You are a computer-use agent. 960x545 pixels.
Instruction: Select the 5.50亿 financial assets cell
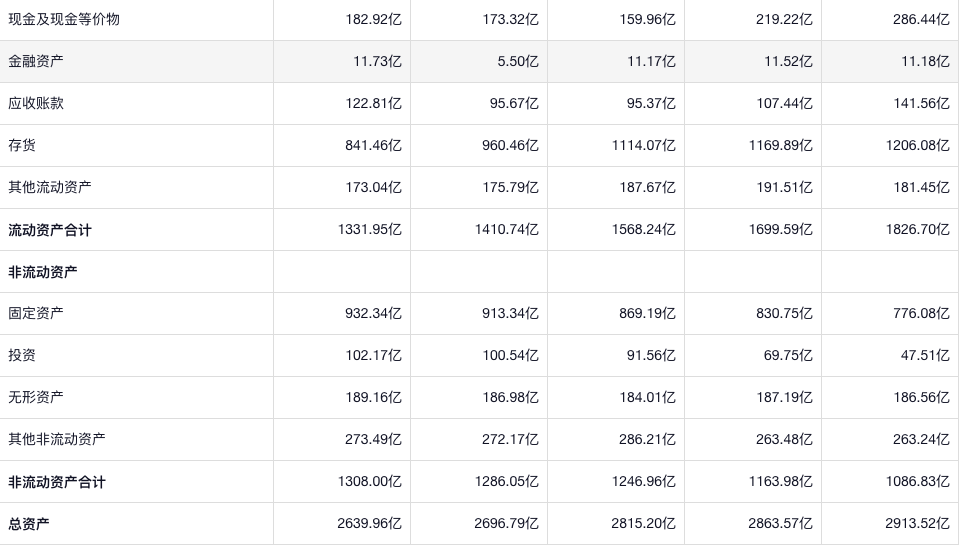pos(518,61)
